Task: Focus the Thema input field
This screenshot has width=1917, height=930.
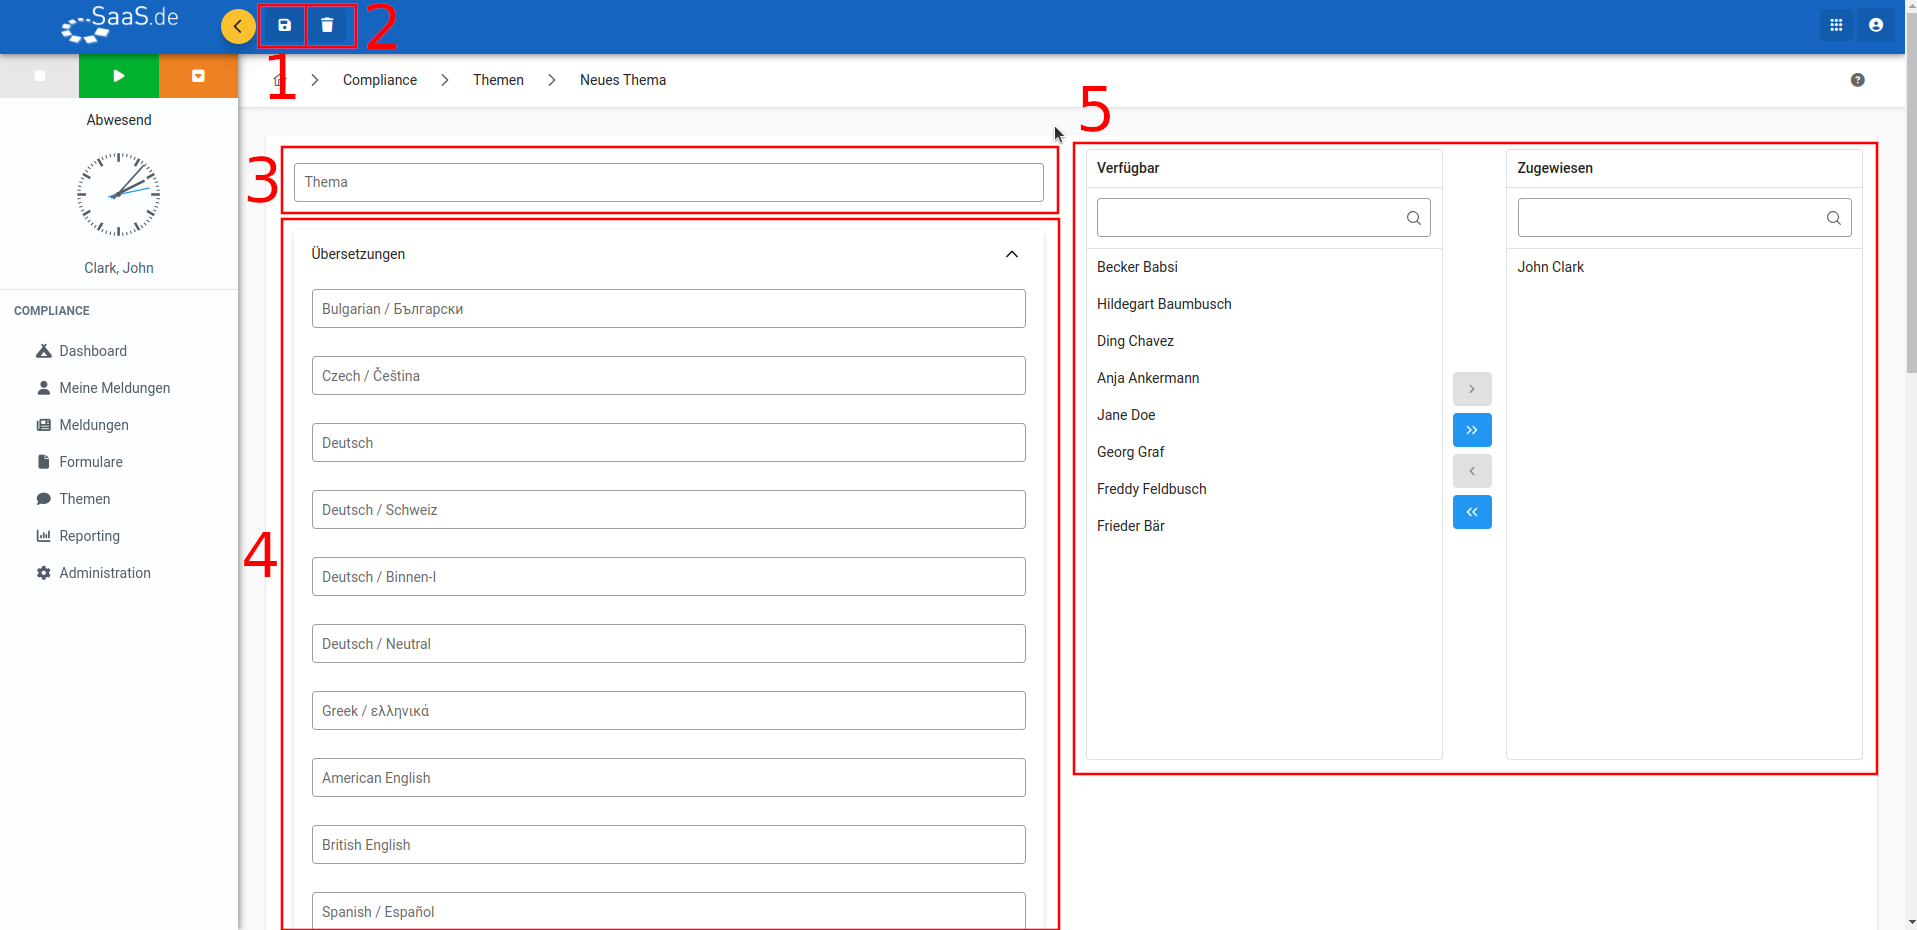Action: pos(669,182)
